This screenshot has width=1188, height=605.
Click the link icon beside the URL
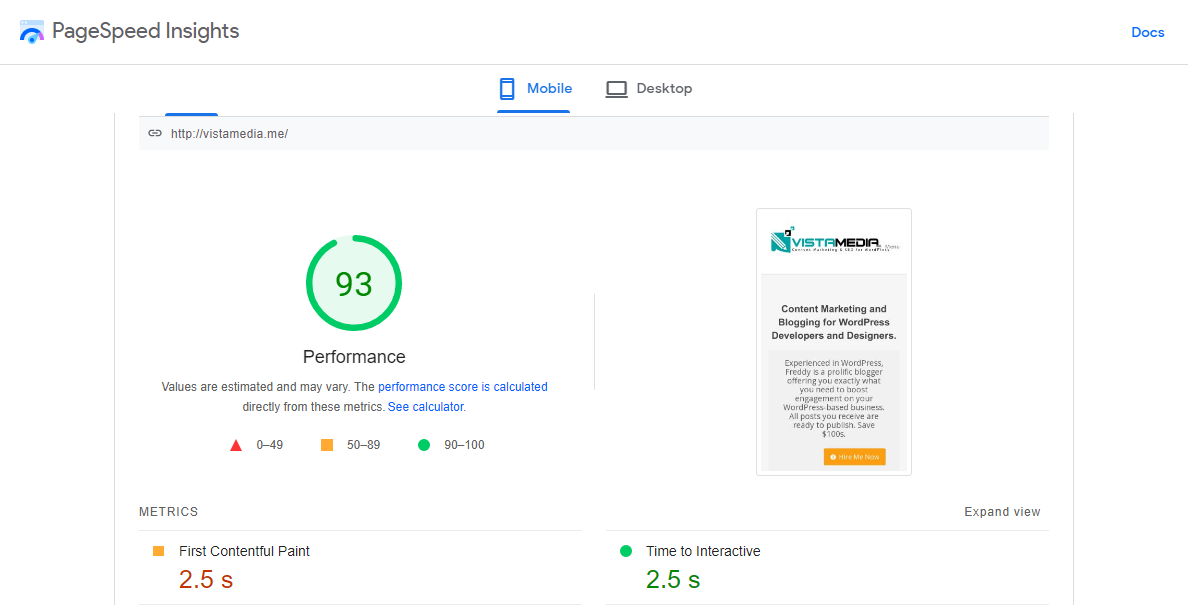point(155,133)
